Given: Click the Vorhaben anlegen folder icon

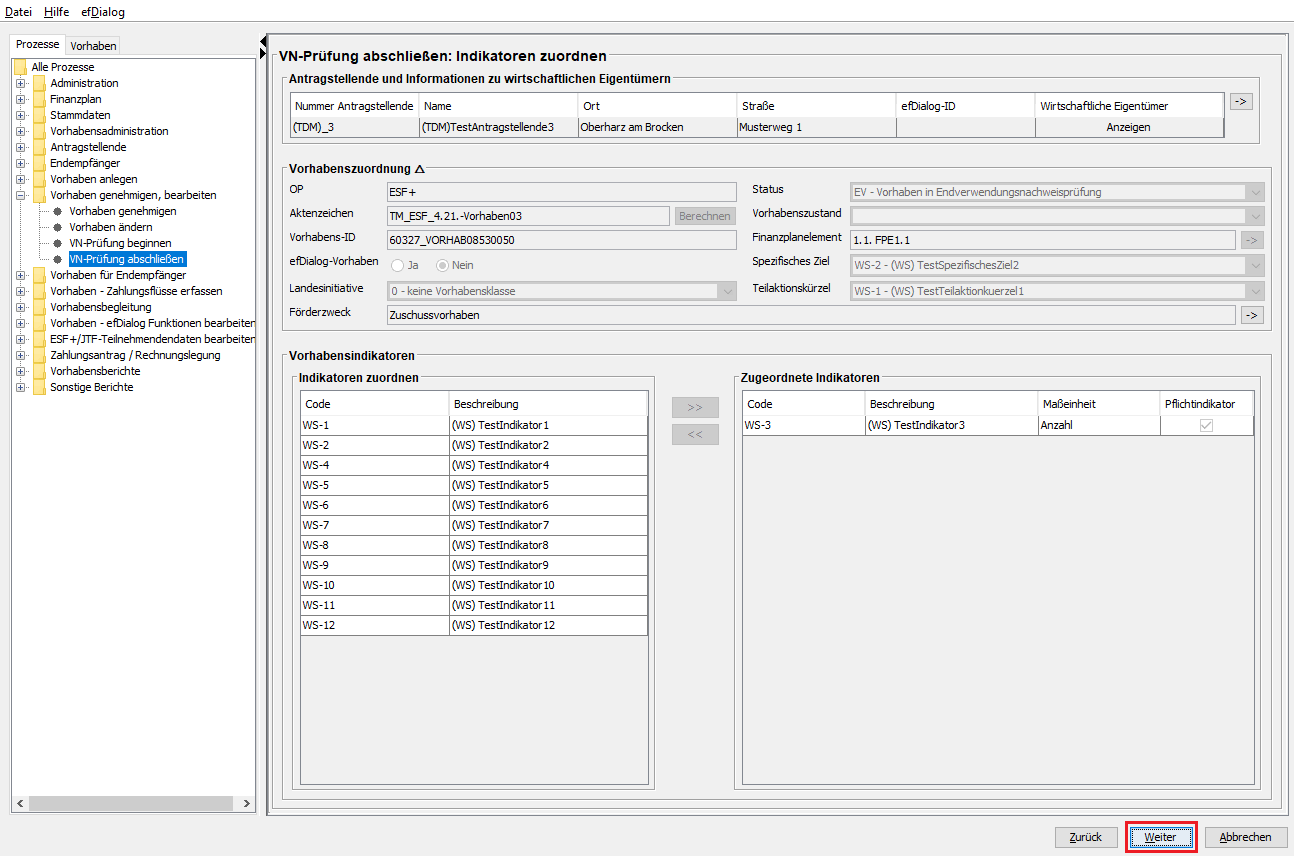Looking at the screenshot, I should click(x=39, y=179).
